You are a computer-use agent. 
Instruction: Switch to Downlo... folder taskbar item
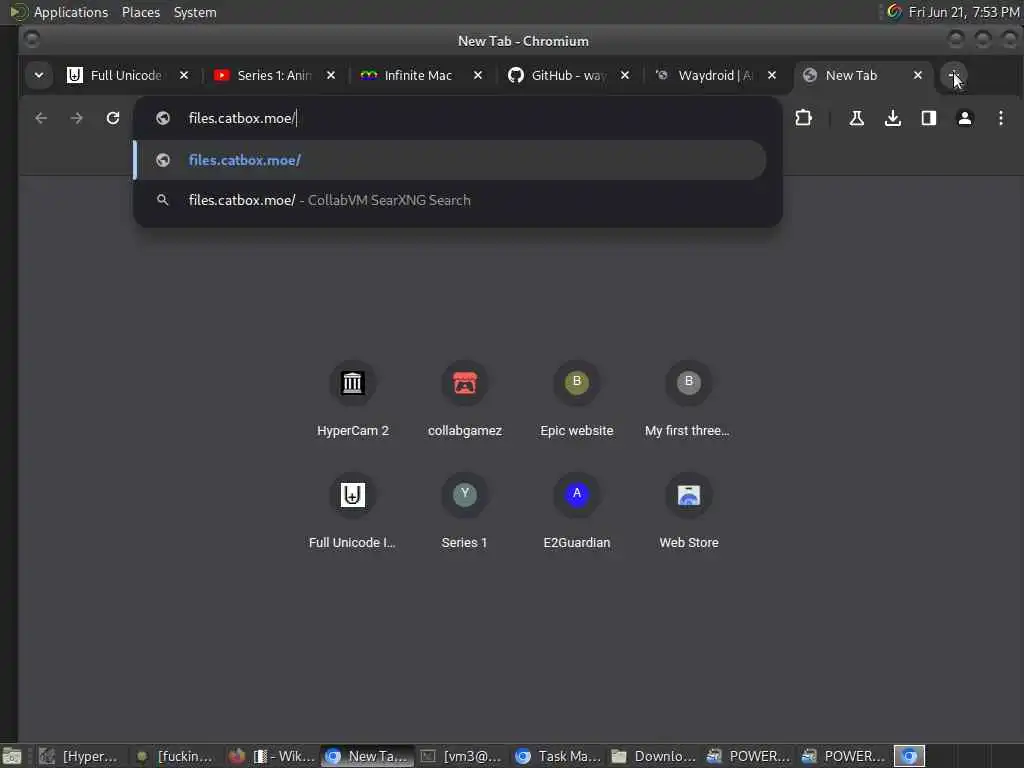[653, 756]
